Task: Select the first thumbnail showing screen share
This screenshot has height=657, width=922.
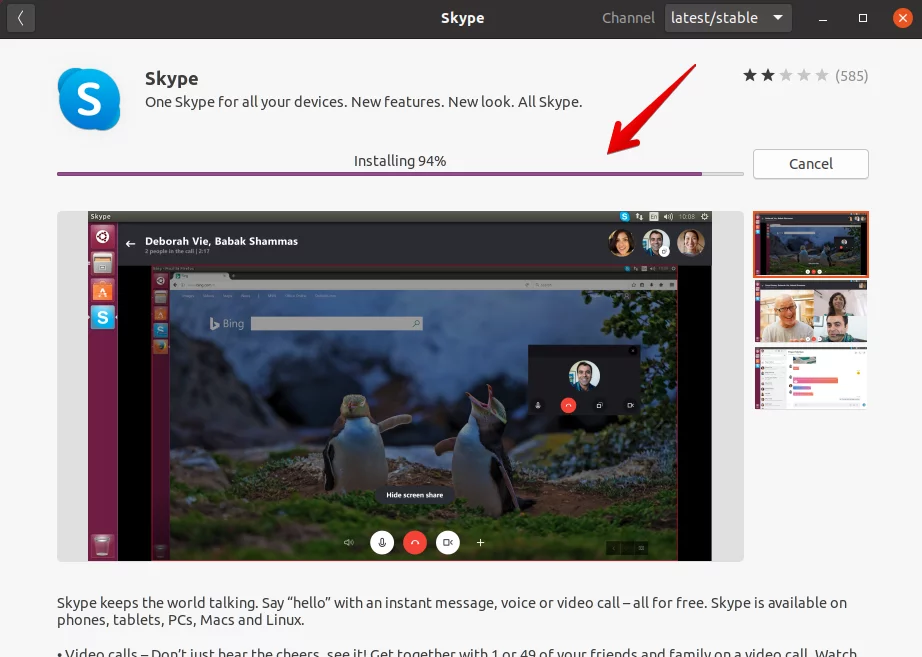Action: point(810,244)
